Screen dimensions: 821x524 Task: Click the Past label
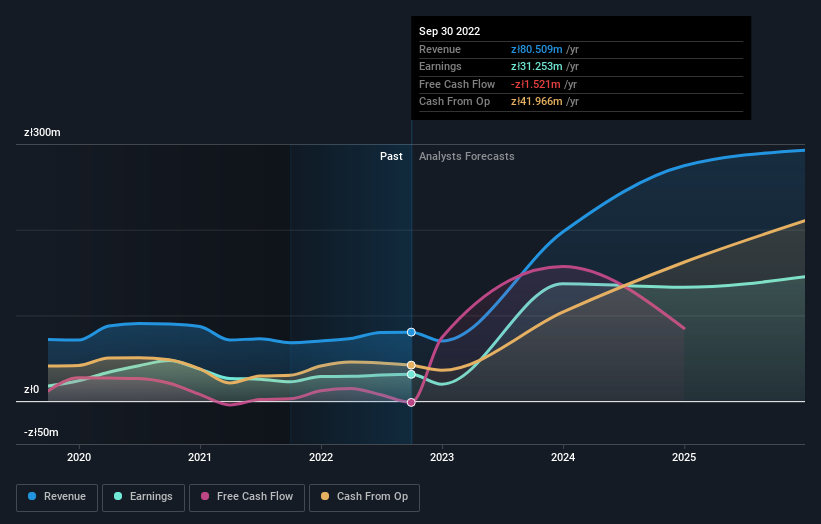pyautogui.click(x=391, y=156)
